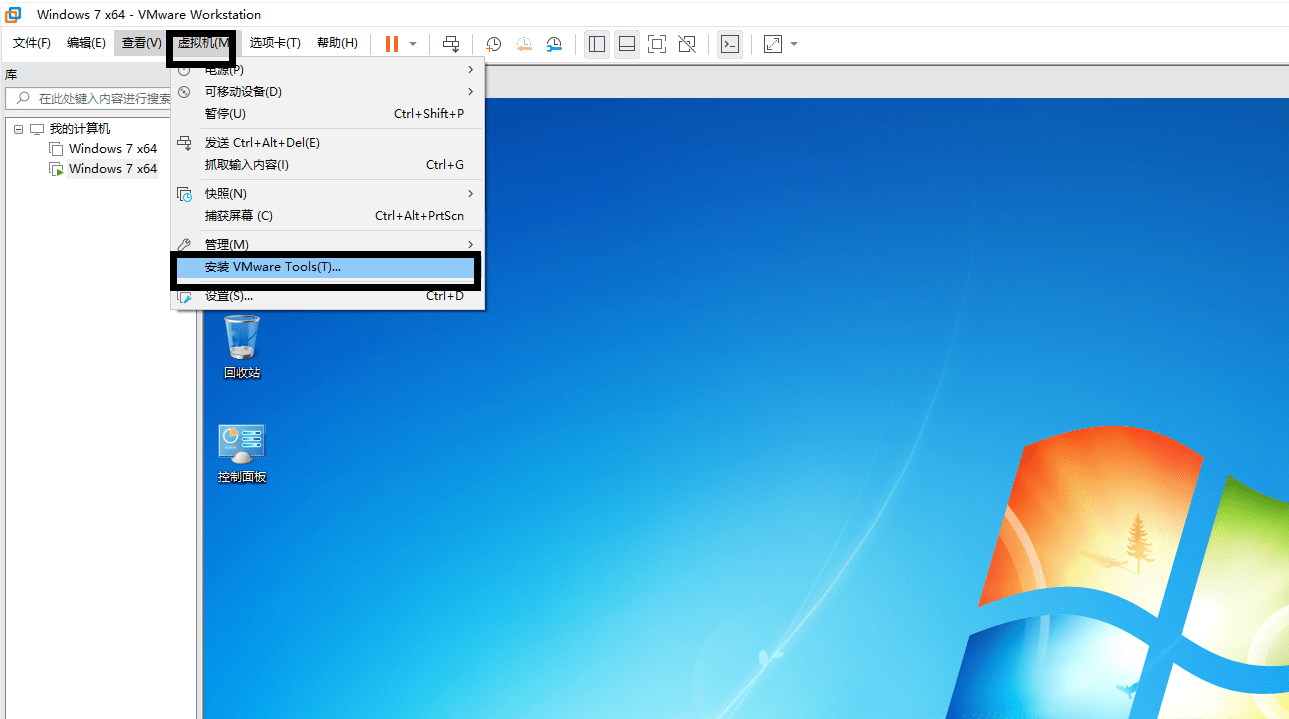1289x719 pixels.
Task: Choose 暂停(U) from the menu
Action: coord(328,114)
